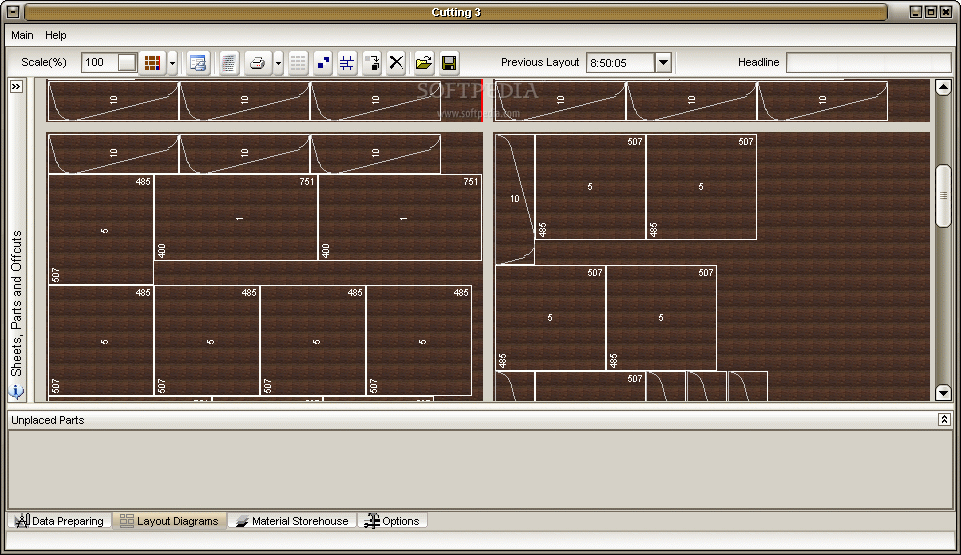Click the scroll up arrow of layout scrollbar
Viewport: 961px width, 555px height.
pyautogui.click(x=943, y=87)
